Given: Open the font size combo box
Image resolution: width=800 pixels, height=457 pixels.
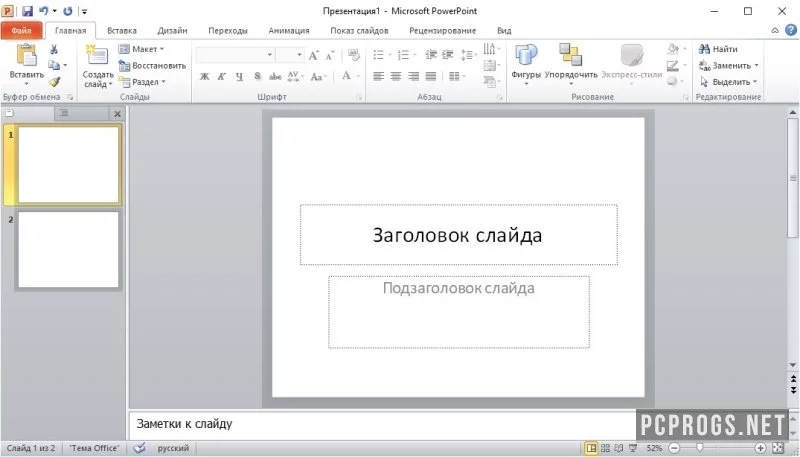Looking at the screenshot, I should tap(290, 55).
